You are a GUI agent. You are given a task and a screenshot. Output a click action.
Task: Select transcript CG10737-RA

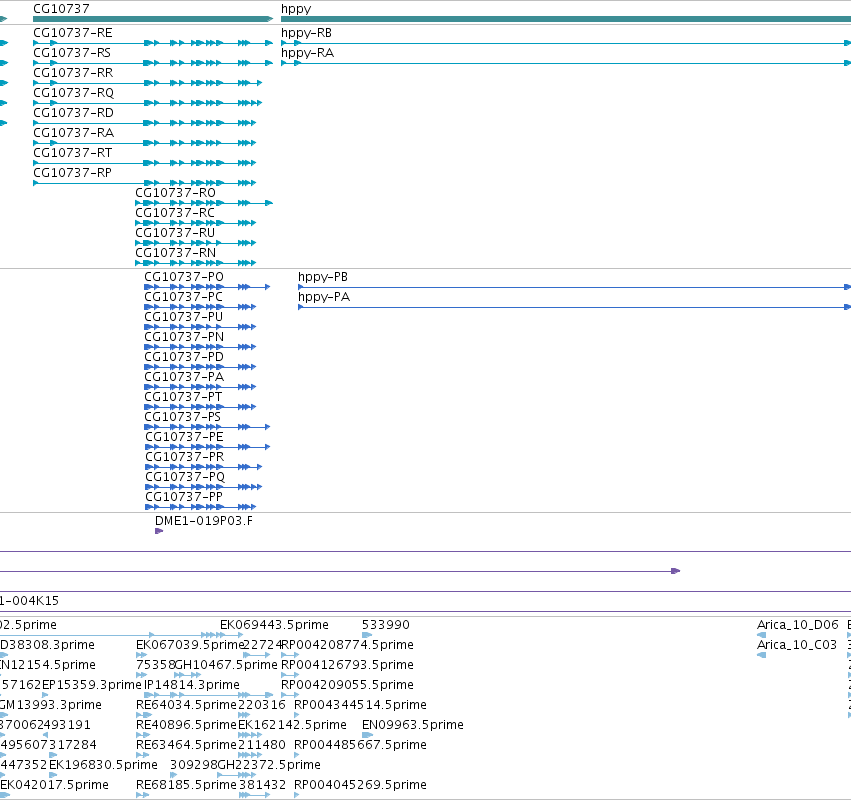pos(73,133)
